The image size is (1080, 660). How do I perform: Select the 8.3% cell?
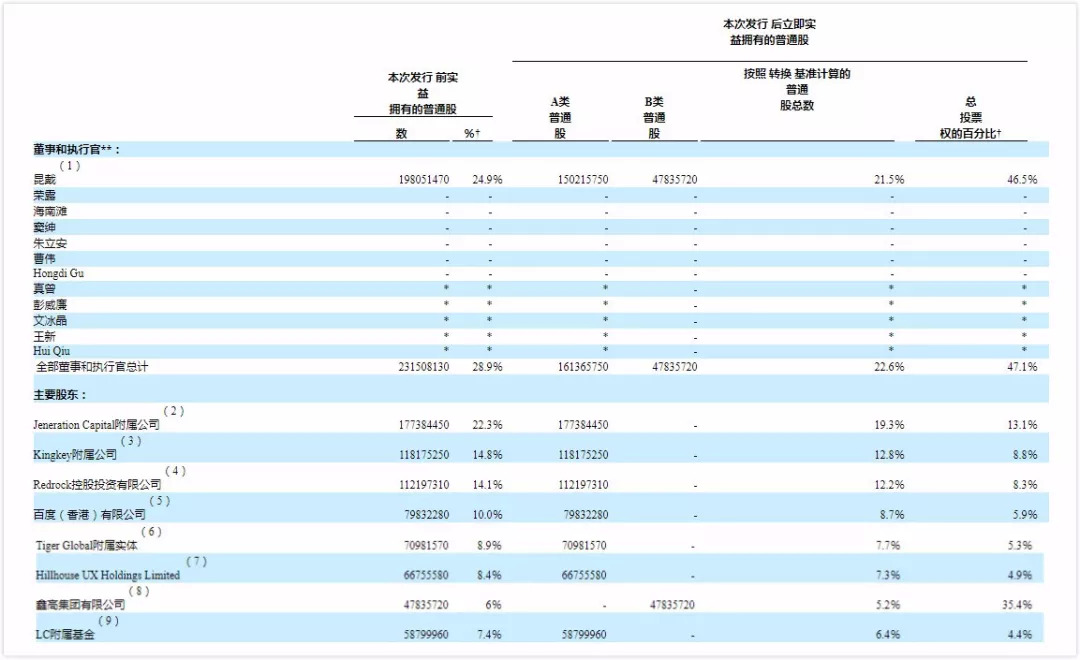1024,485
